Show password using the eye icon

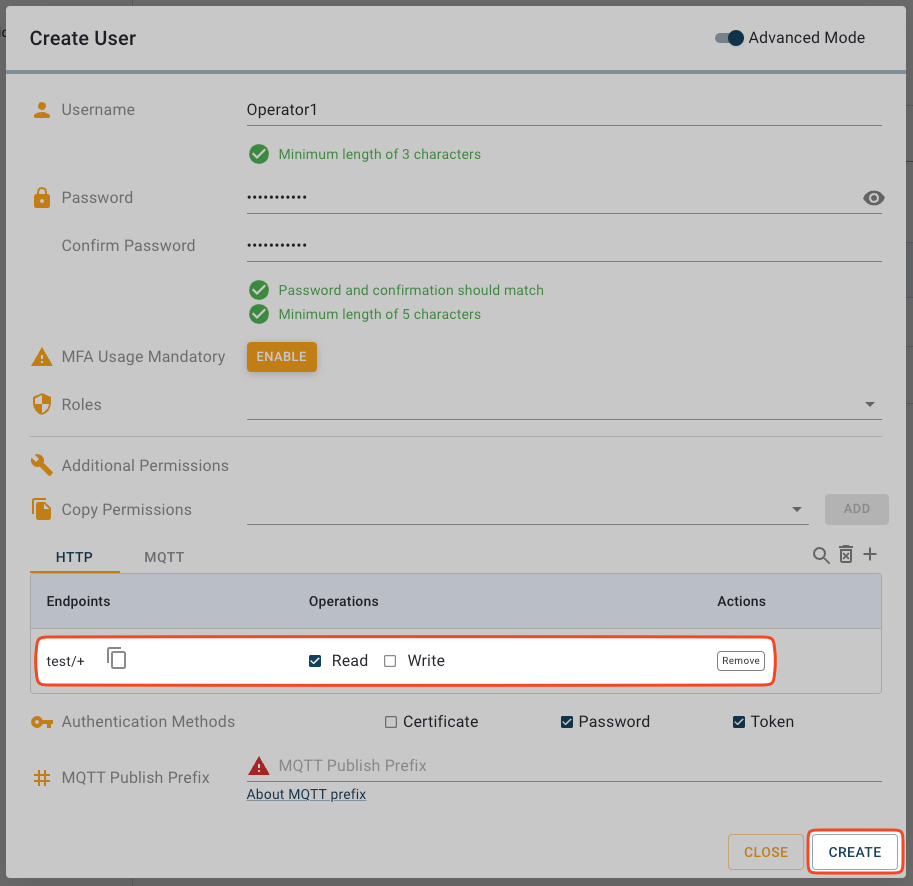point(873,198)
